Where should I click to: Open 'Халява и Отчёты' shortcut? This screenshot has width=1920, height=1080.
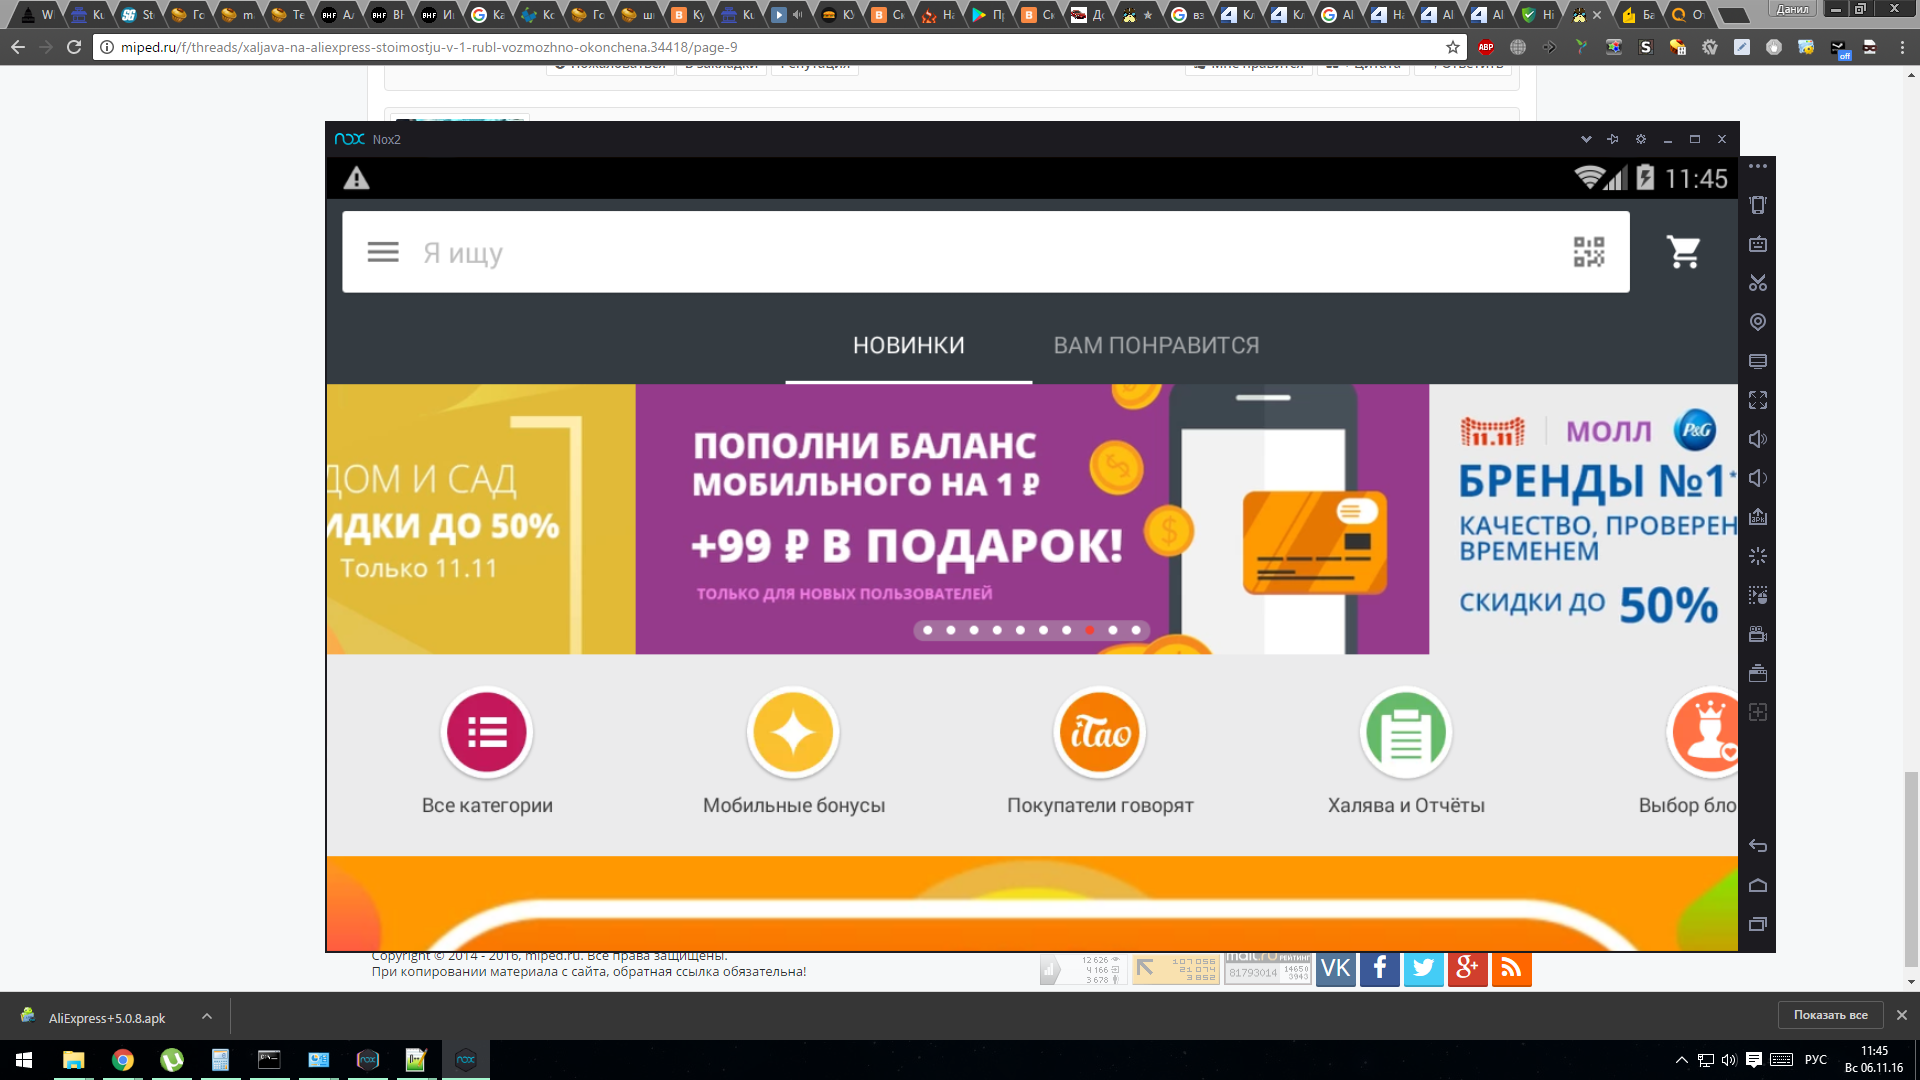[1406, 732]
